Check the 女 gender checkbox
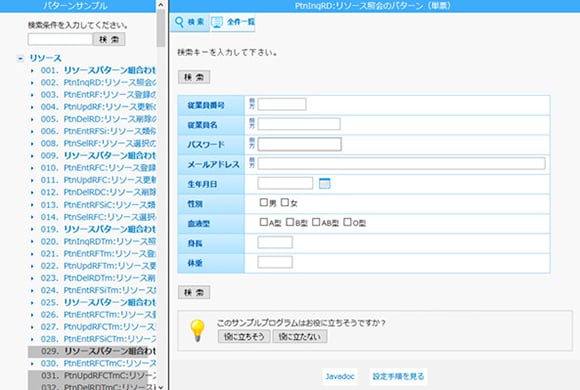 (x=284, y=202)
